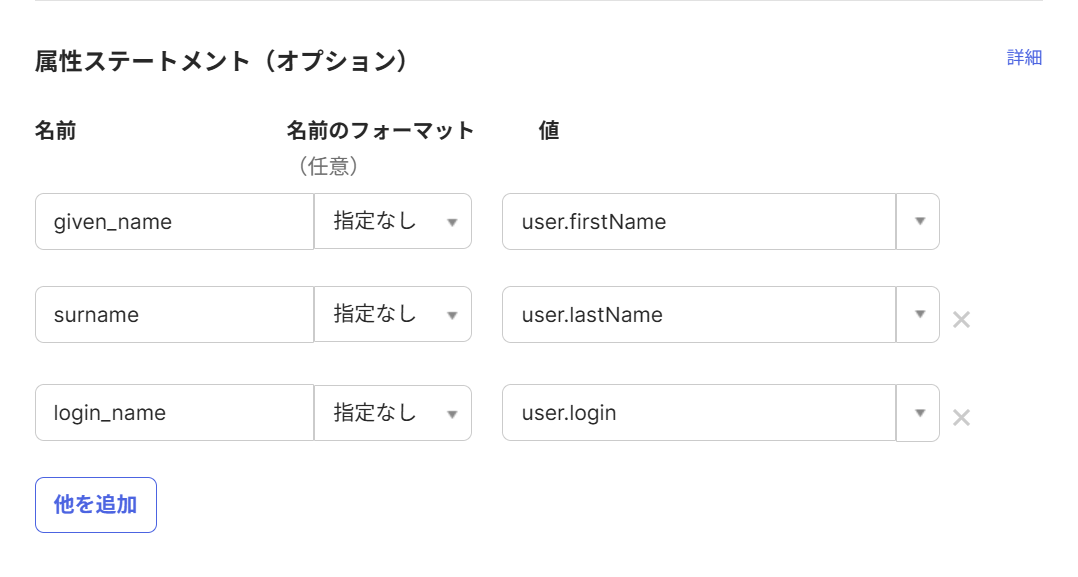
Task: Expand name format dropdown for given_name
Action: click(393, 222)
